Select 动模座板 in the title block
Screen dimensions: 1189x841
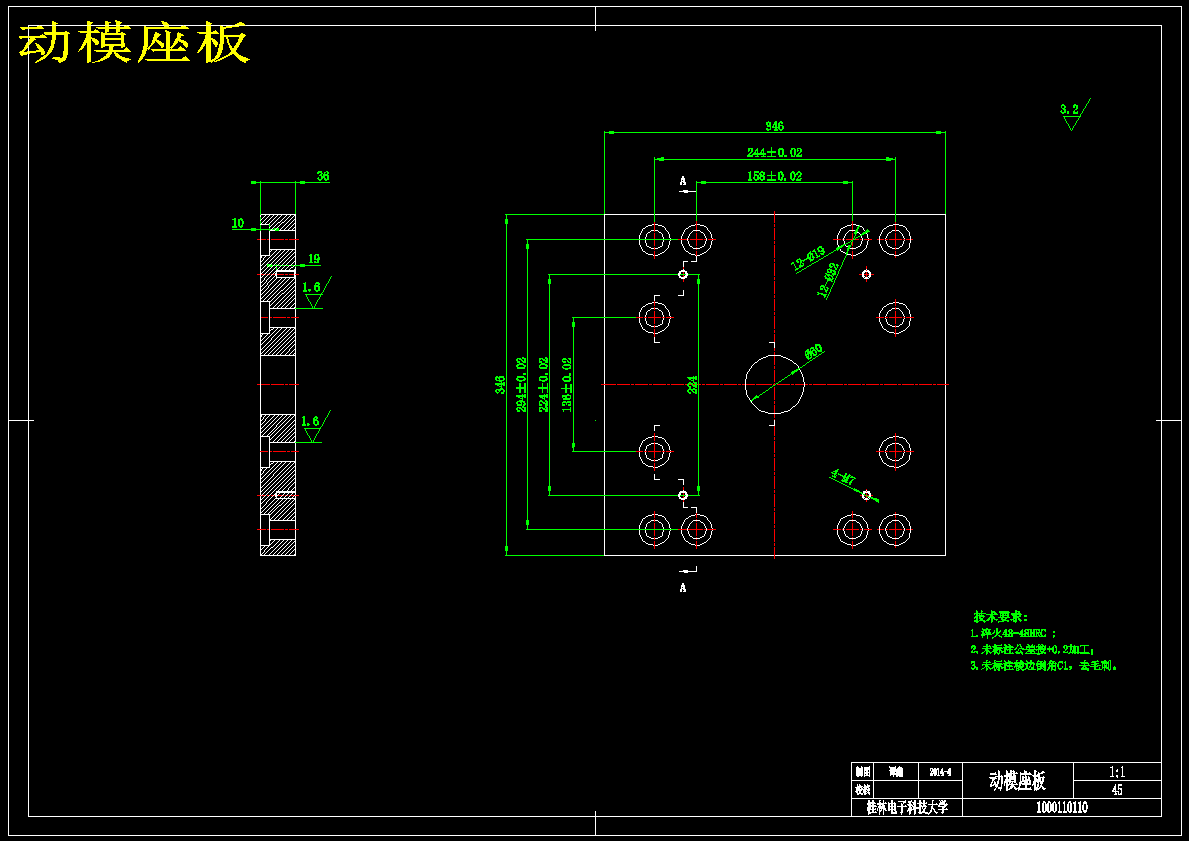pyautogui.click(x=1018, y=780)
